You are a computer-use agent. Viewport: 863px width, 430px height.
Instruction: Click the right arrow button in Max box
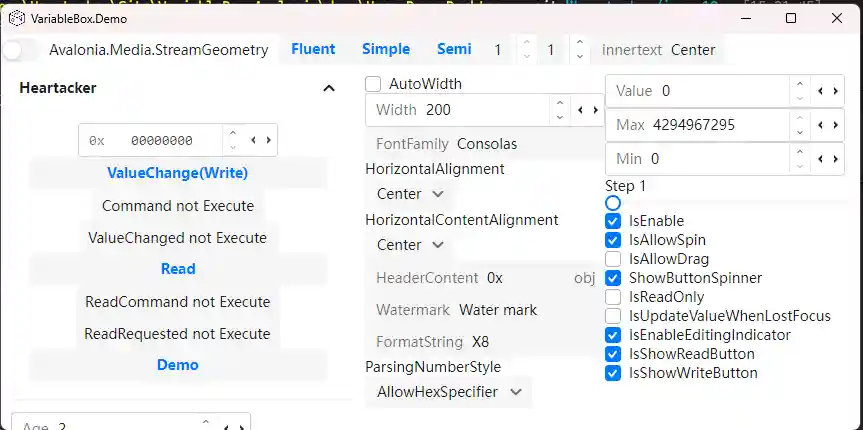(x=835, y=125)
